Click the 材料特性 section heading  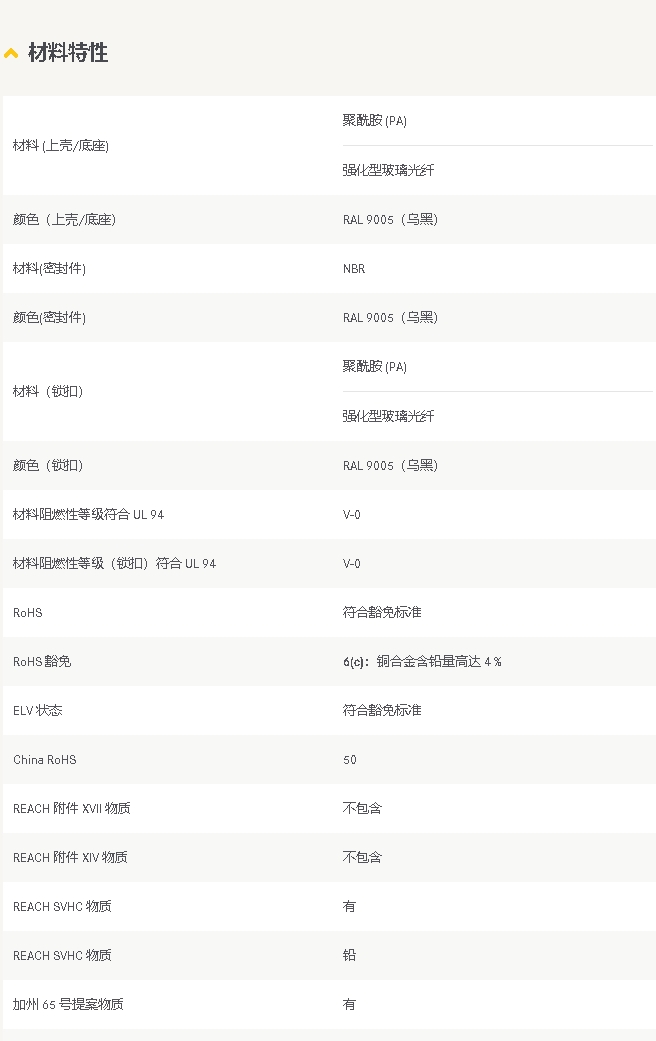(68, 53)
